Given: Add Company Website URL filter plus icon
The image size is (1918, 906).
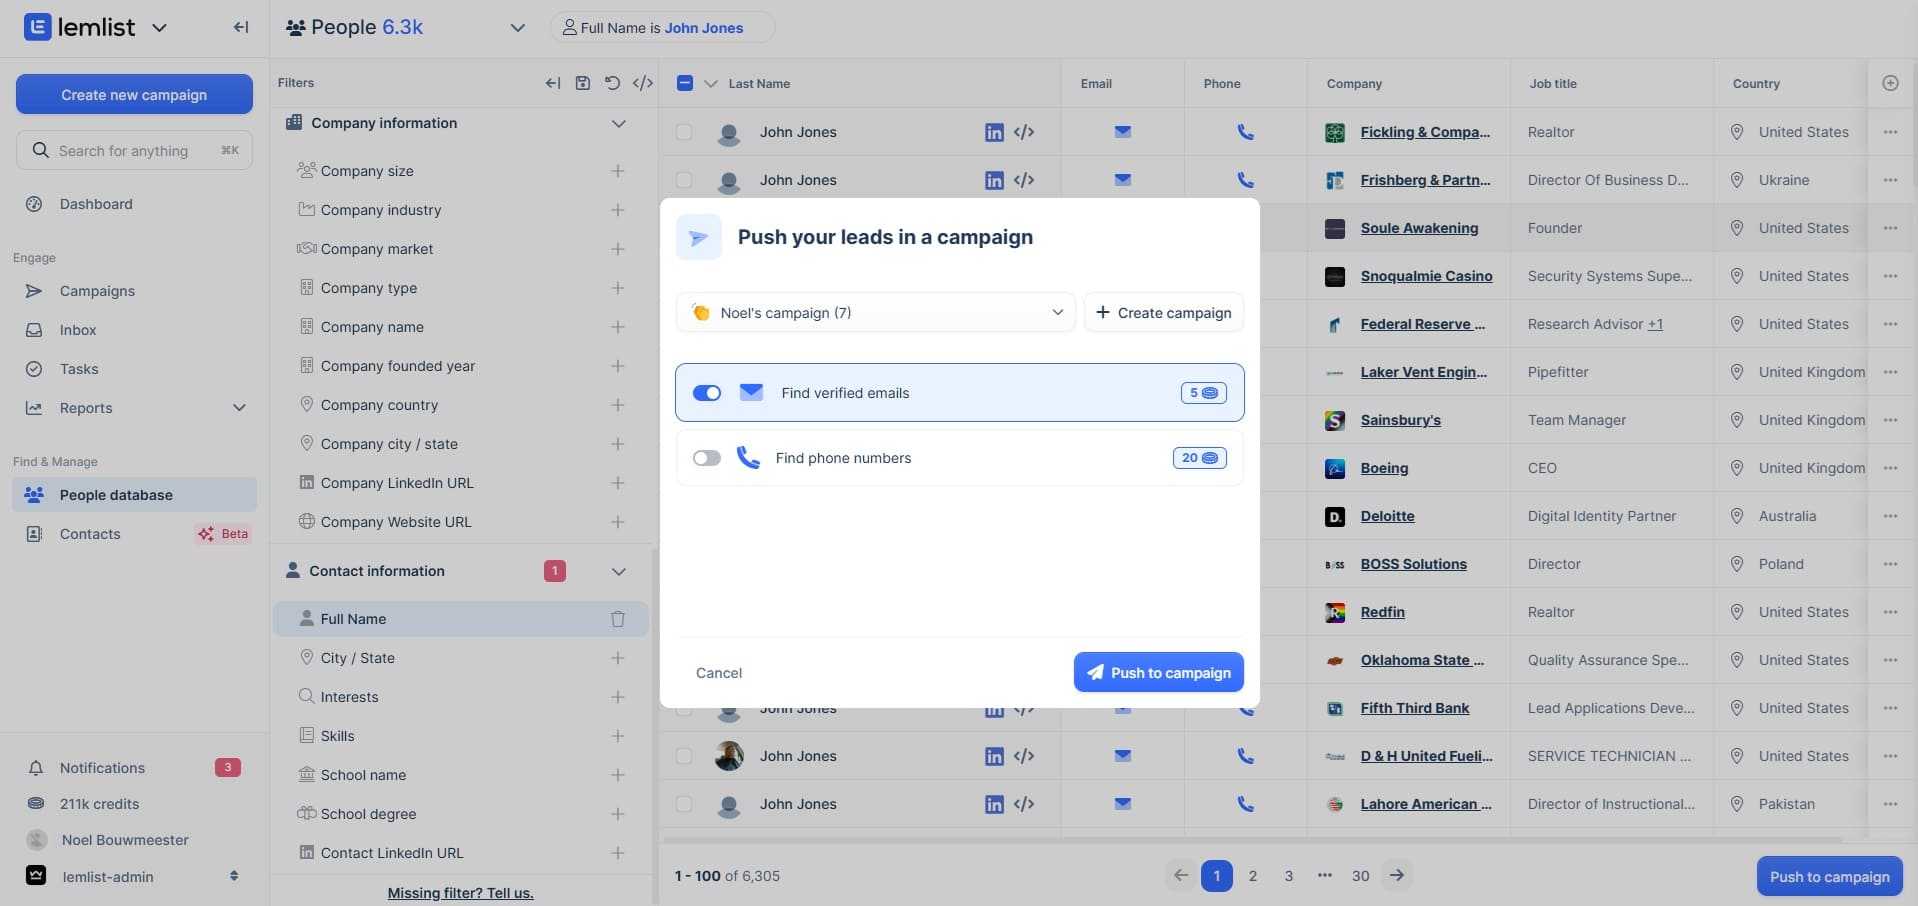Looking at the screenshot, I should 618,522.
